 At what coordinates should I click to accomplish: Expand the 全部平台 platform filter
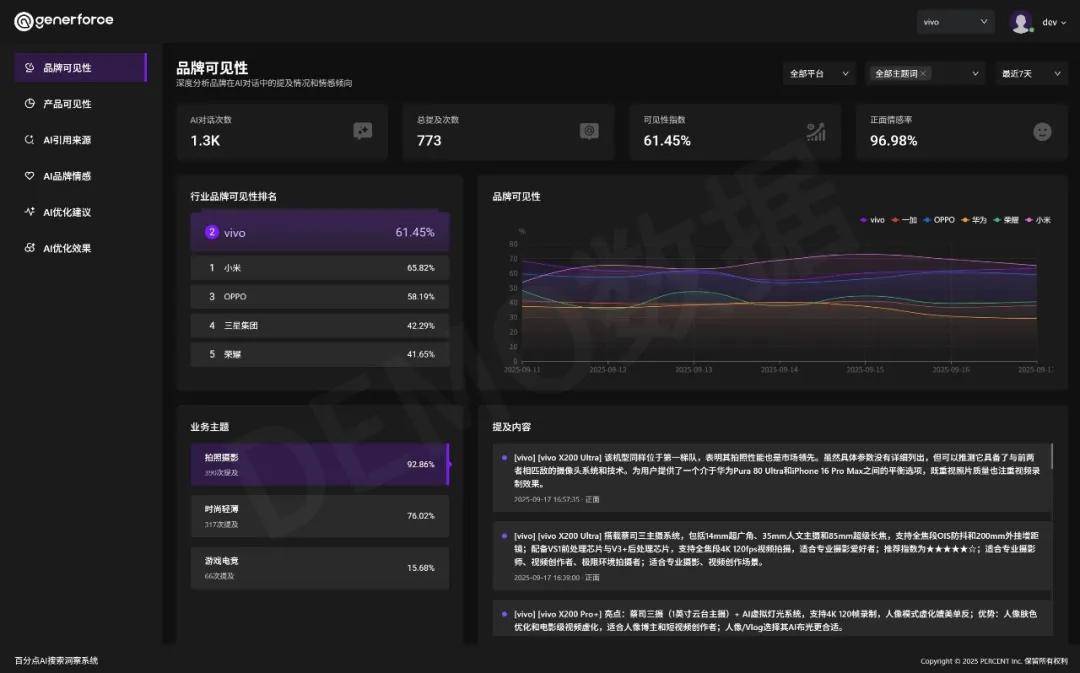click(x=819, y=73)
